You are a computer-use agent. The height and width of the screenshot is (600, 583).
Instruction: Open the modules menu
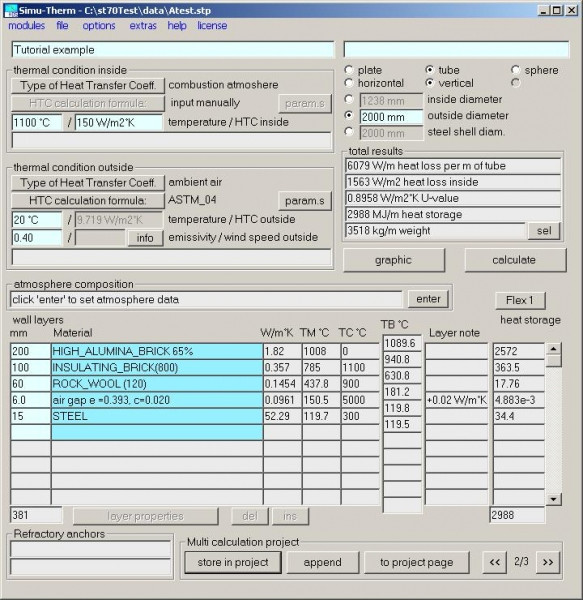26,26
